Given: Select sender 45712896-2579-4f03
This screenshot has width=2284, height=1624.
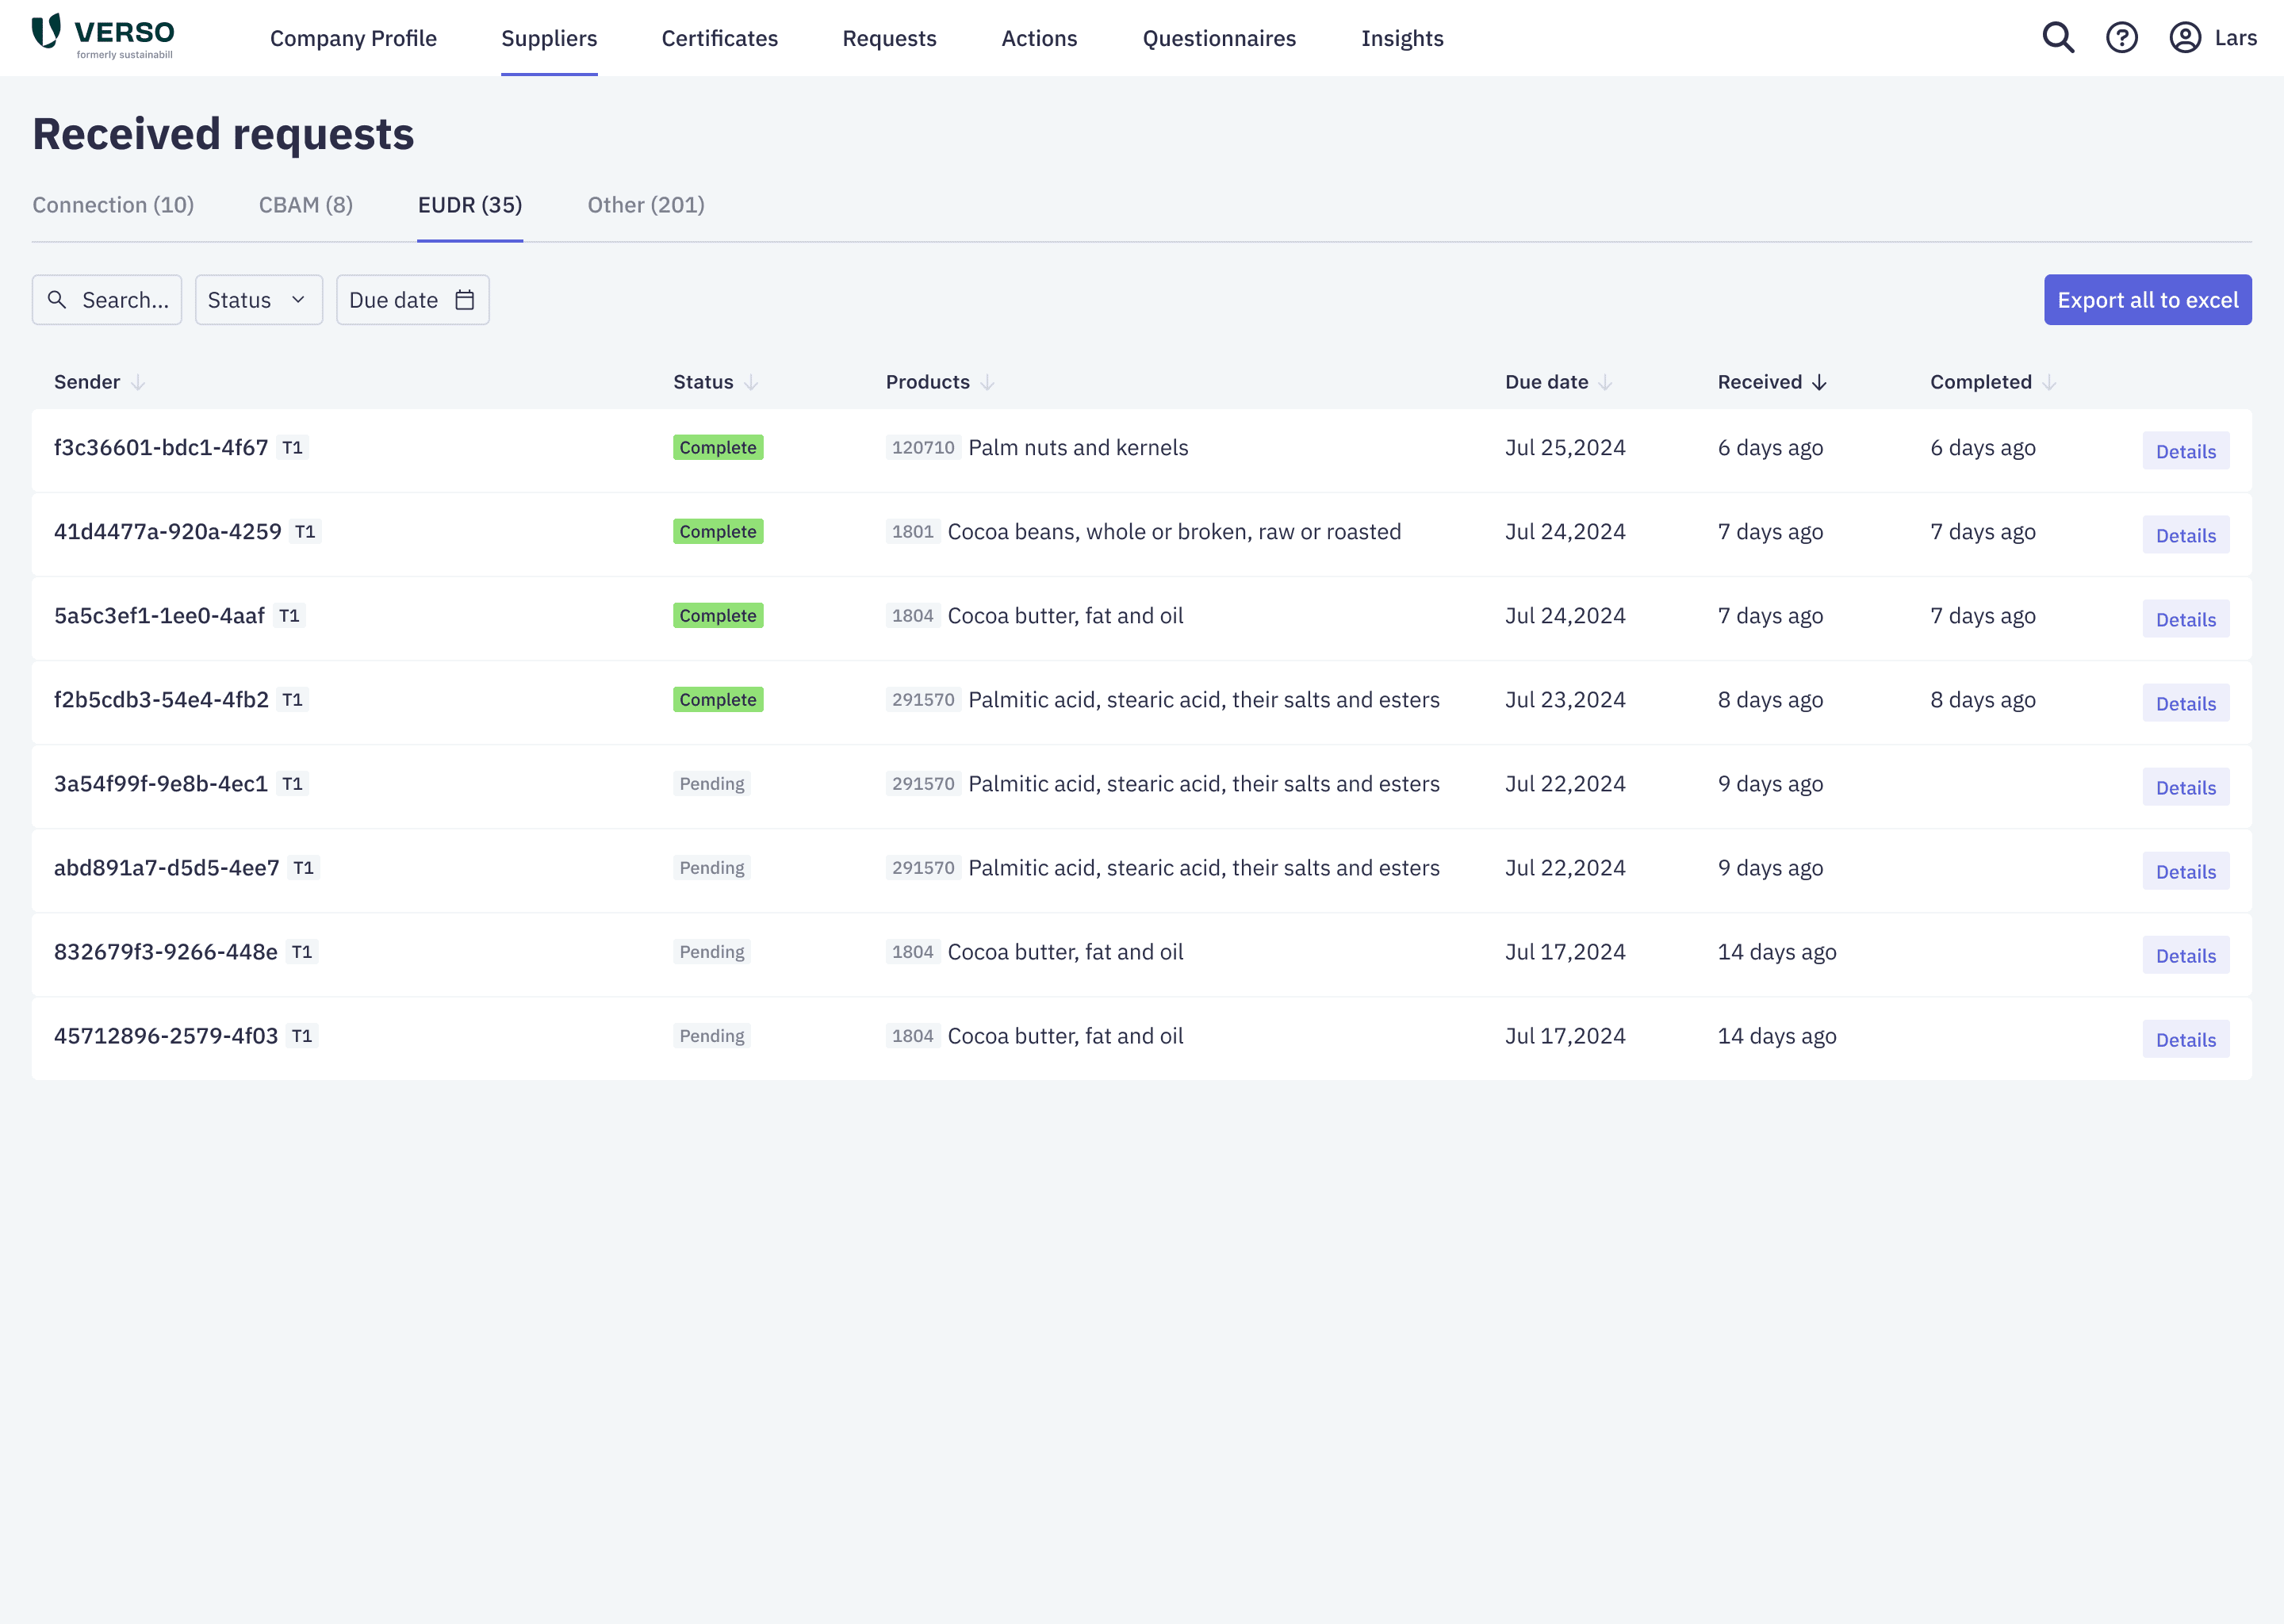Looking at the screenshot, I should 166,1036.
